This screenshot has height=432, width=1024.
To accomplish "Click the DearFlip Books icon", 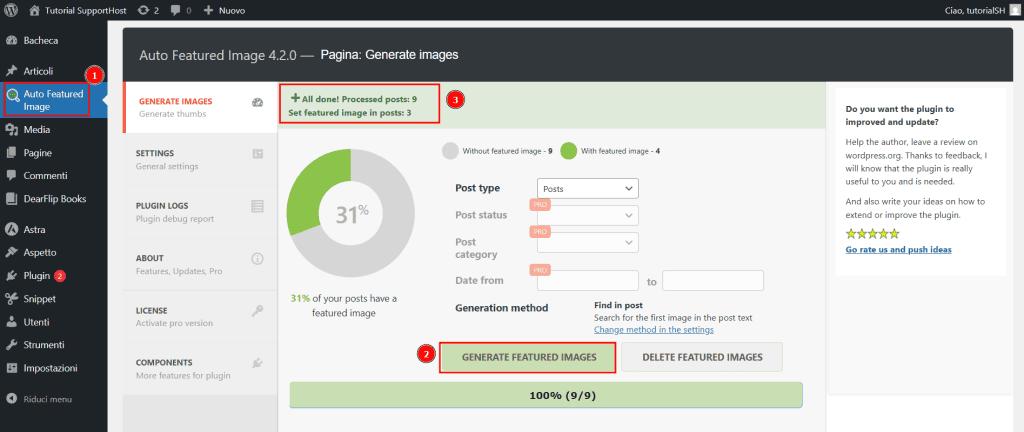I will pyautogui.click(x=11, y=199).
